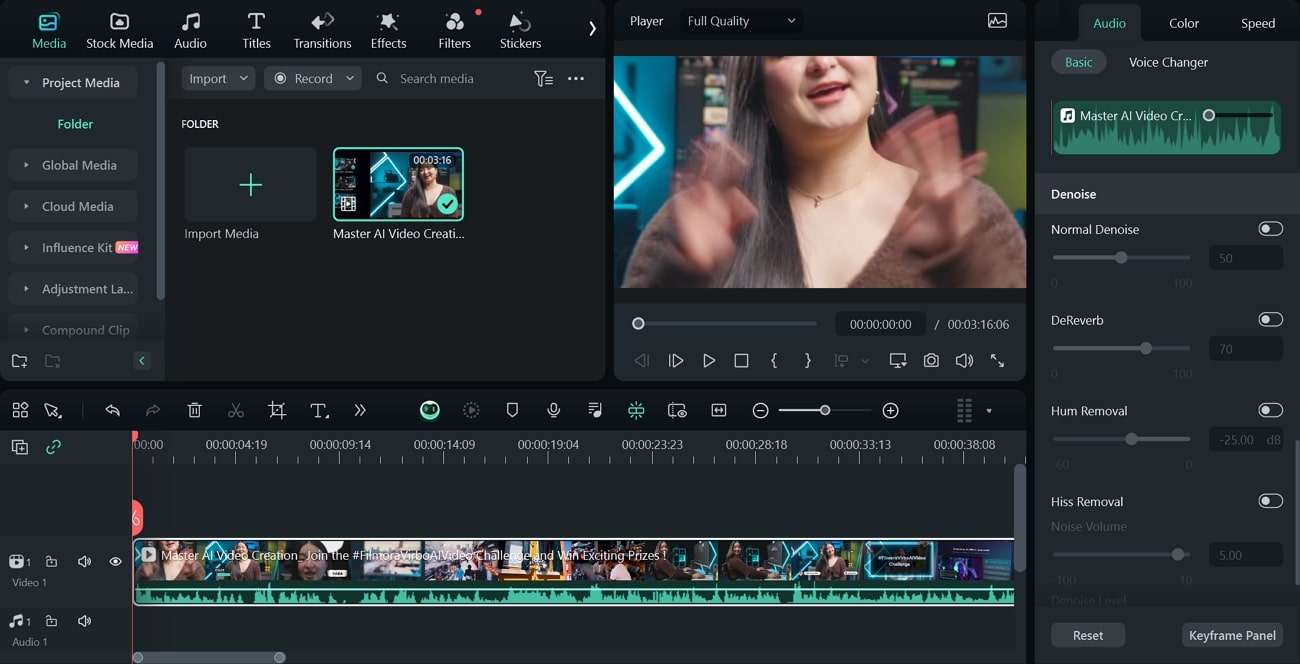Enter fullscreen preview with arrows icon
This screenshot has height=664, width=1300.
[997, 360]
